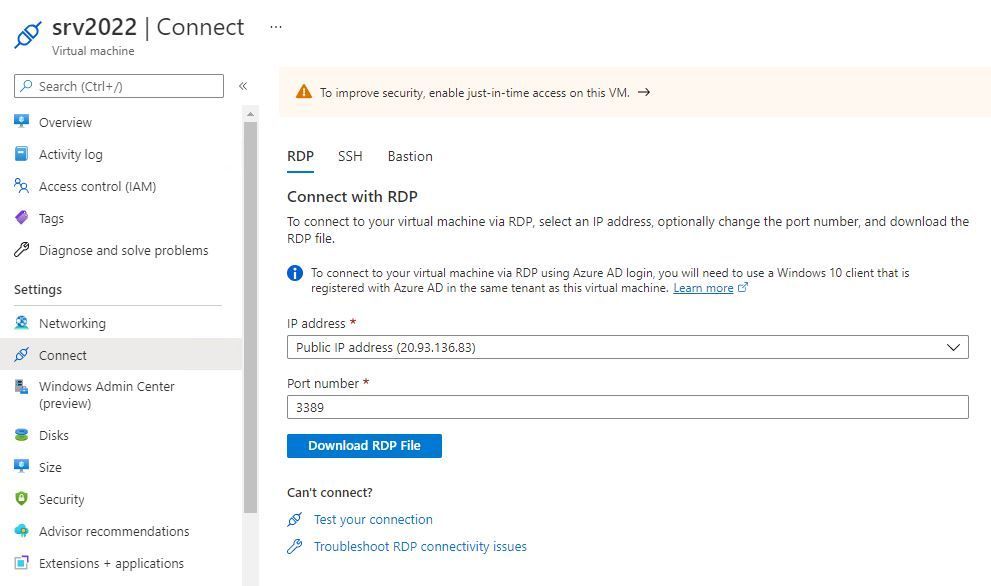This screenshot has width=991, height=586.
Task: Click the sidebar scrollbar up arrow
Action: pos(250,114)
